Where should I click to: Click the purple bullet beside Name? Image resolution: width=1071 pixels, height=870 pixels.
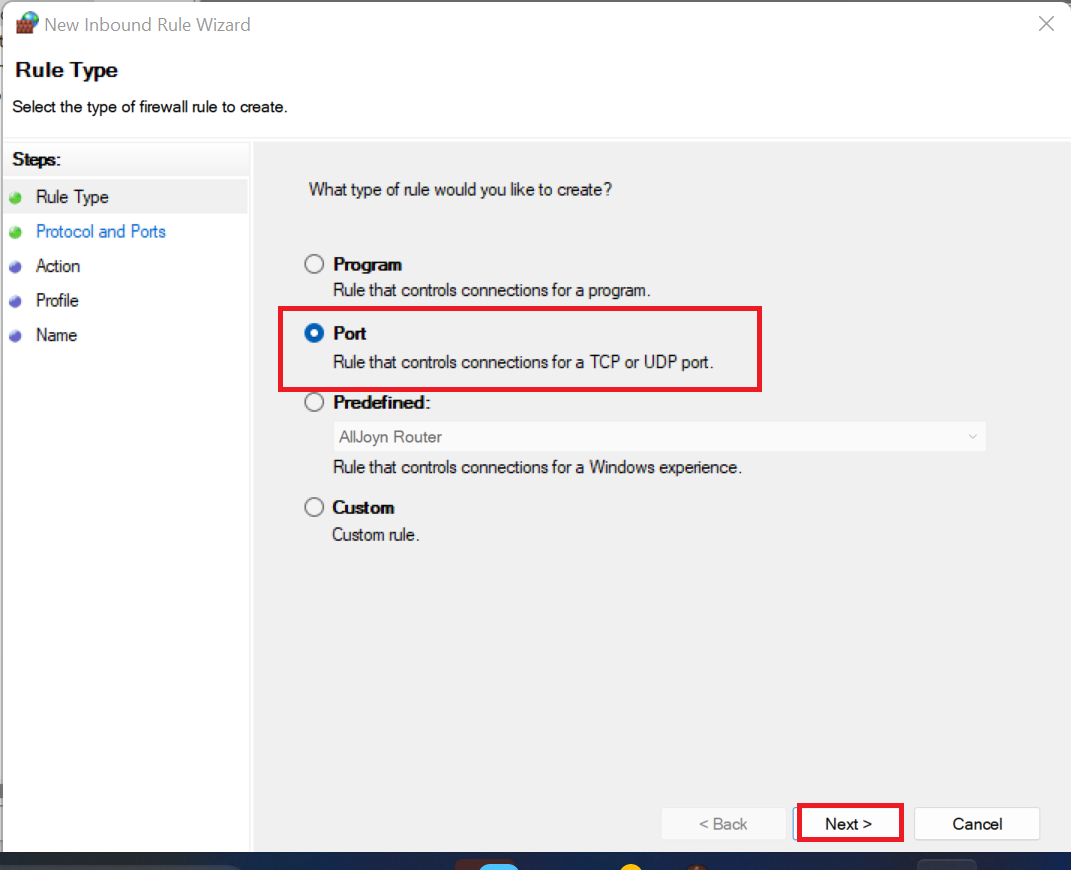point(16,336)
